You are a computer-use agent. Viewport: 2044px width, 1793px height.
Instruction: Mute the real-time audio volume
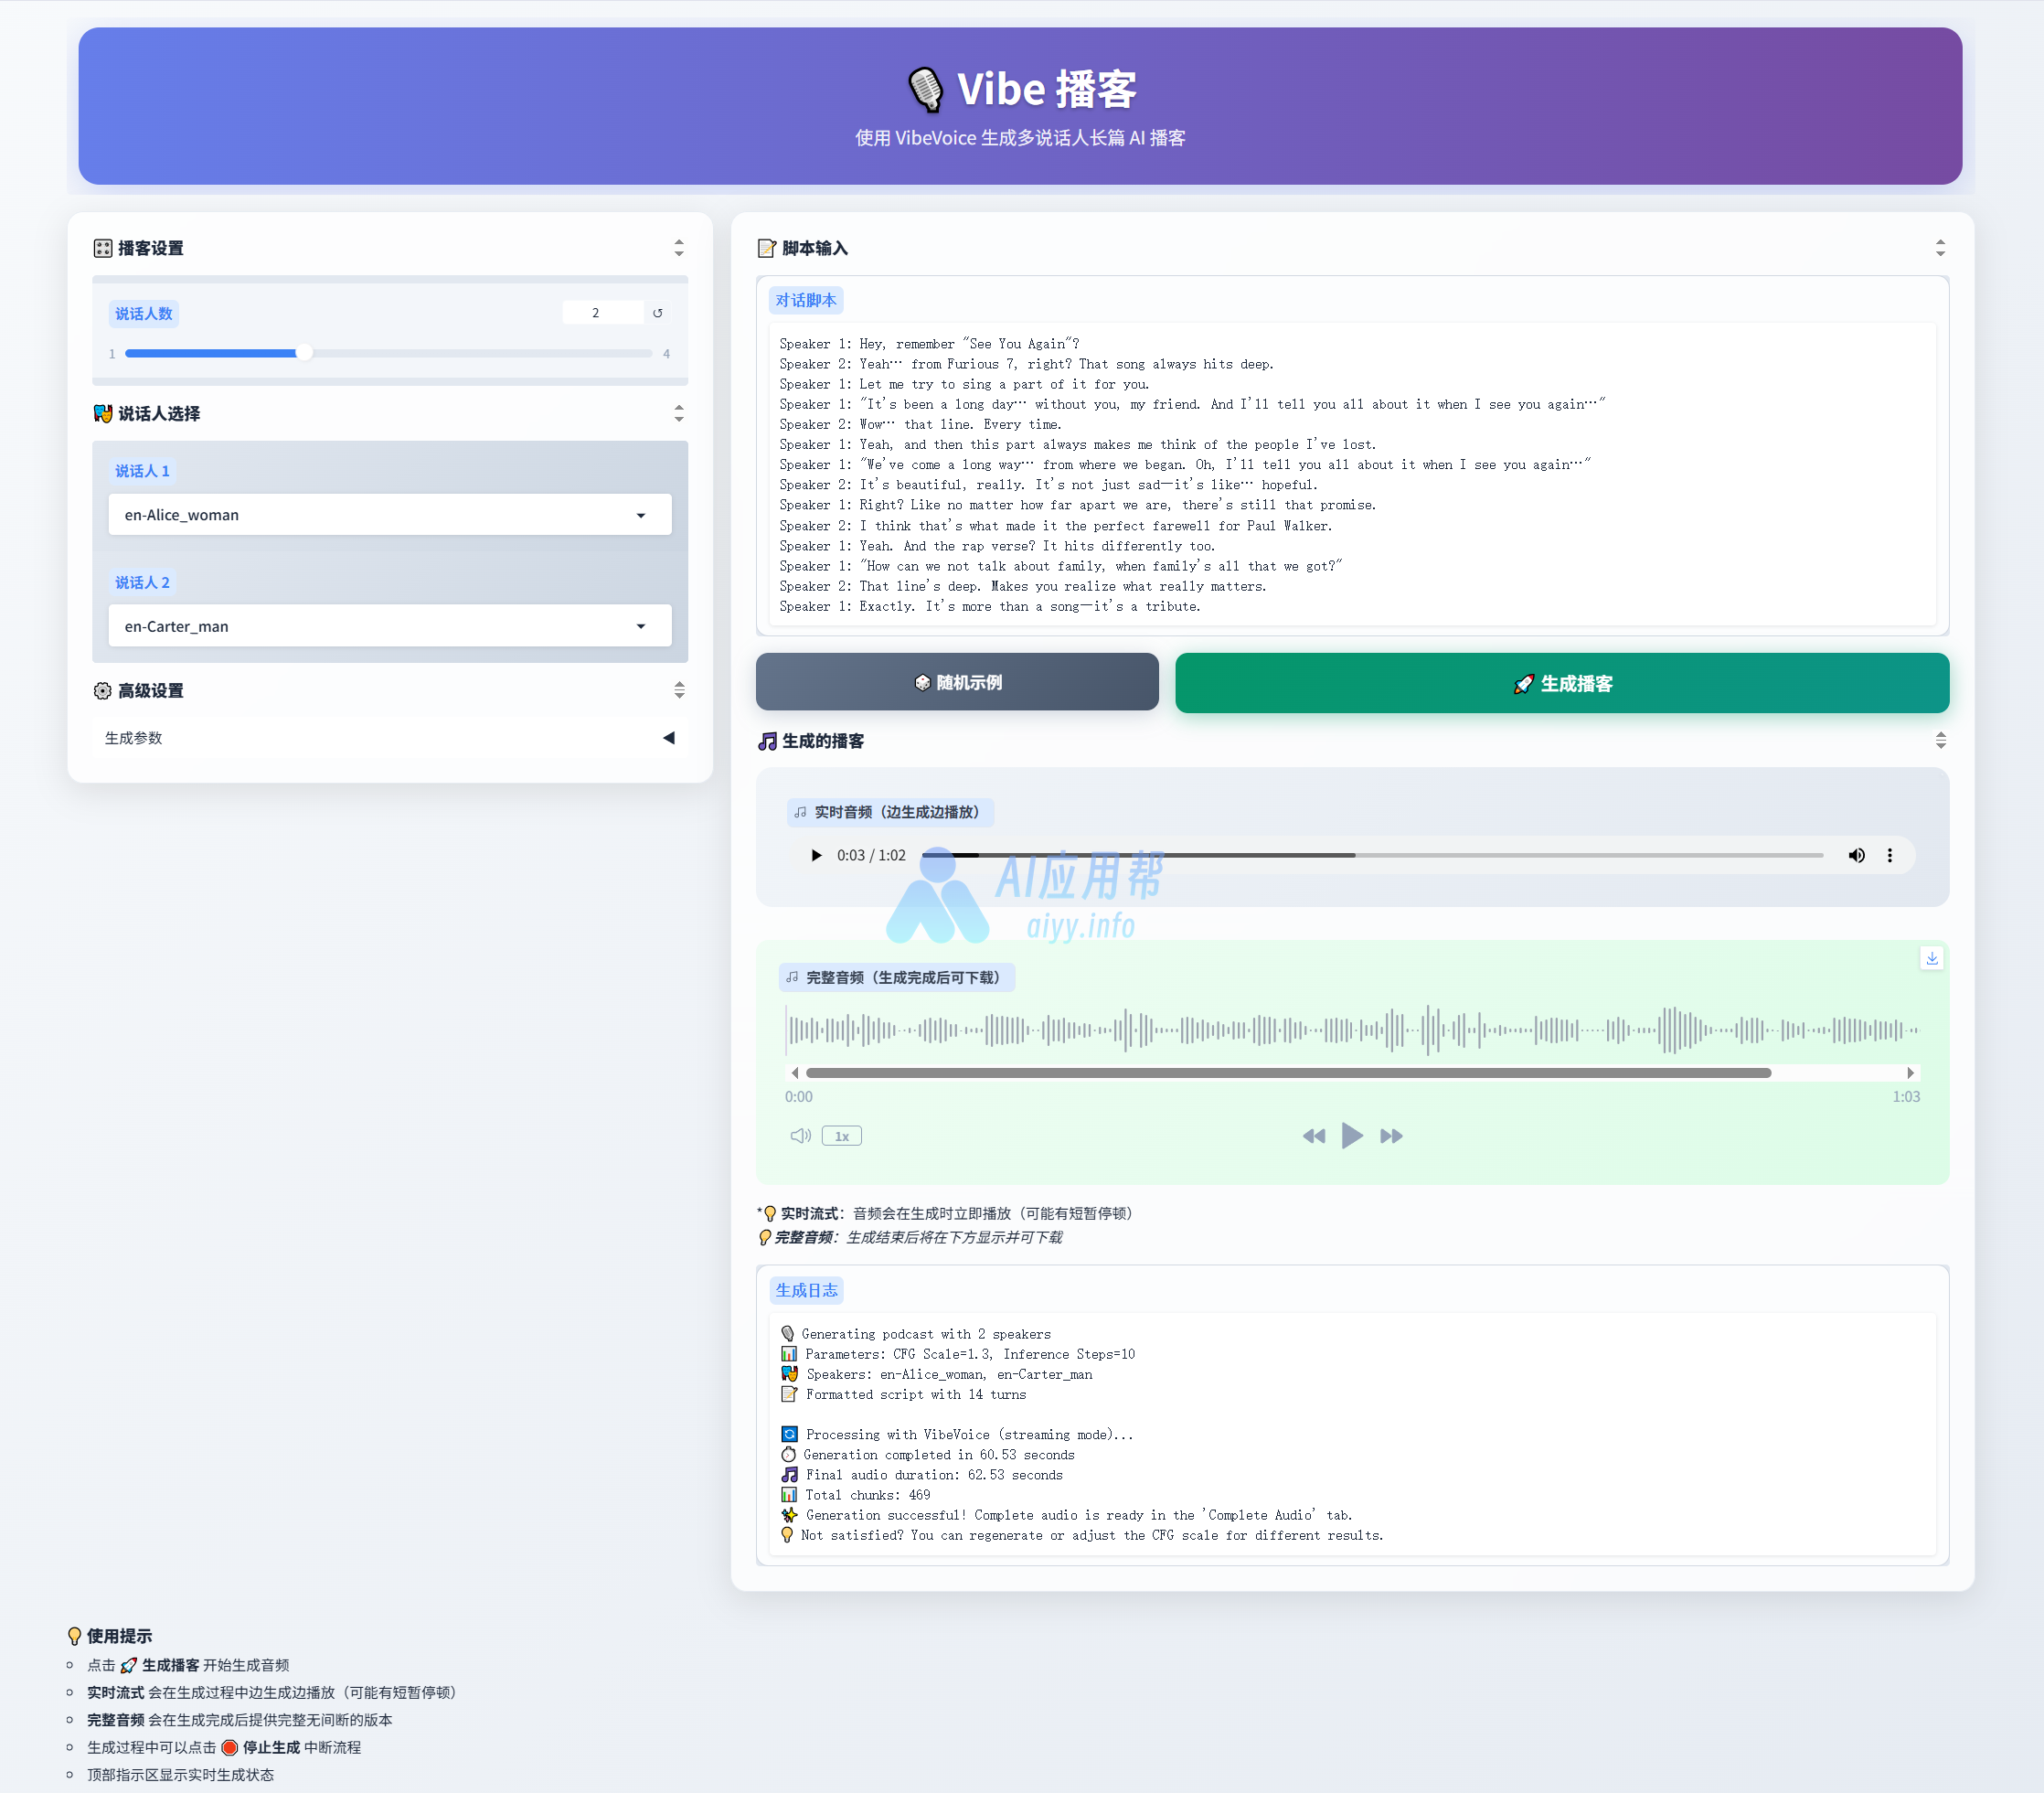1856,855
